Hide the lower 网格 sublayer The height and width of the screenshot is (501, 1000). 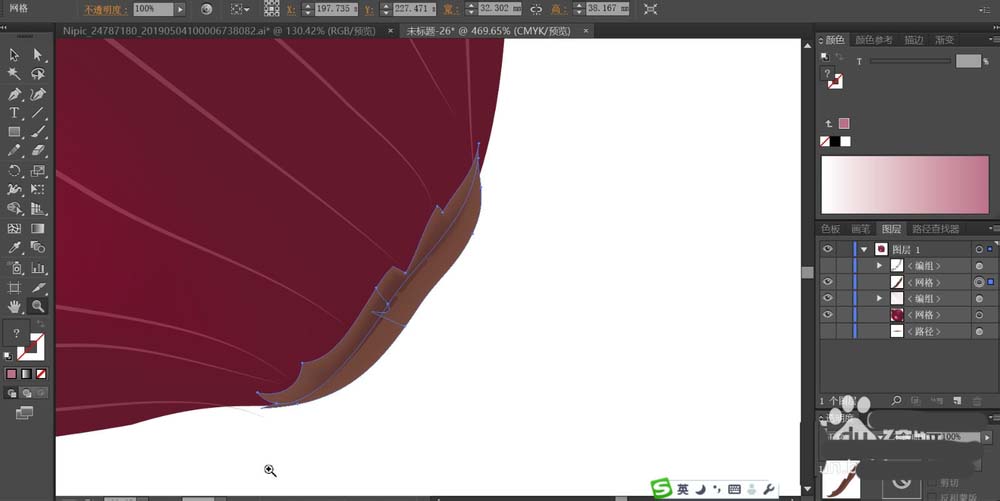[828, 315]
